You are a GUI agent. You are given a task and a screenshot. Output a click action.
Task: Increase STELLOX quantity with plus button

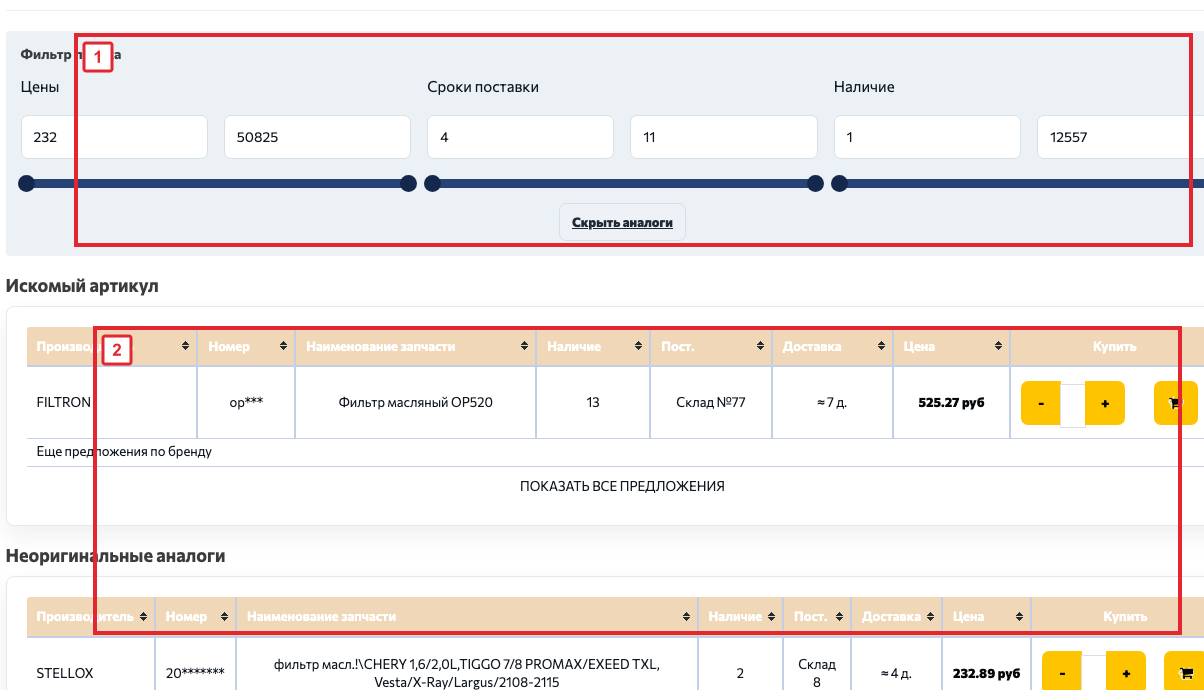tap(1126, 673)
